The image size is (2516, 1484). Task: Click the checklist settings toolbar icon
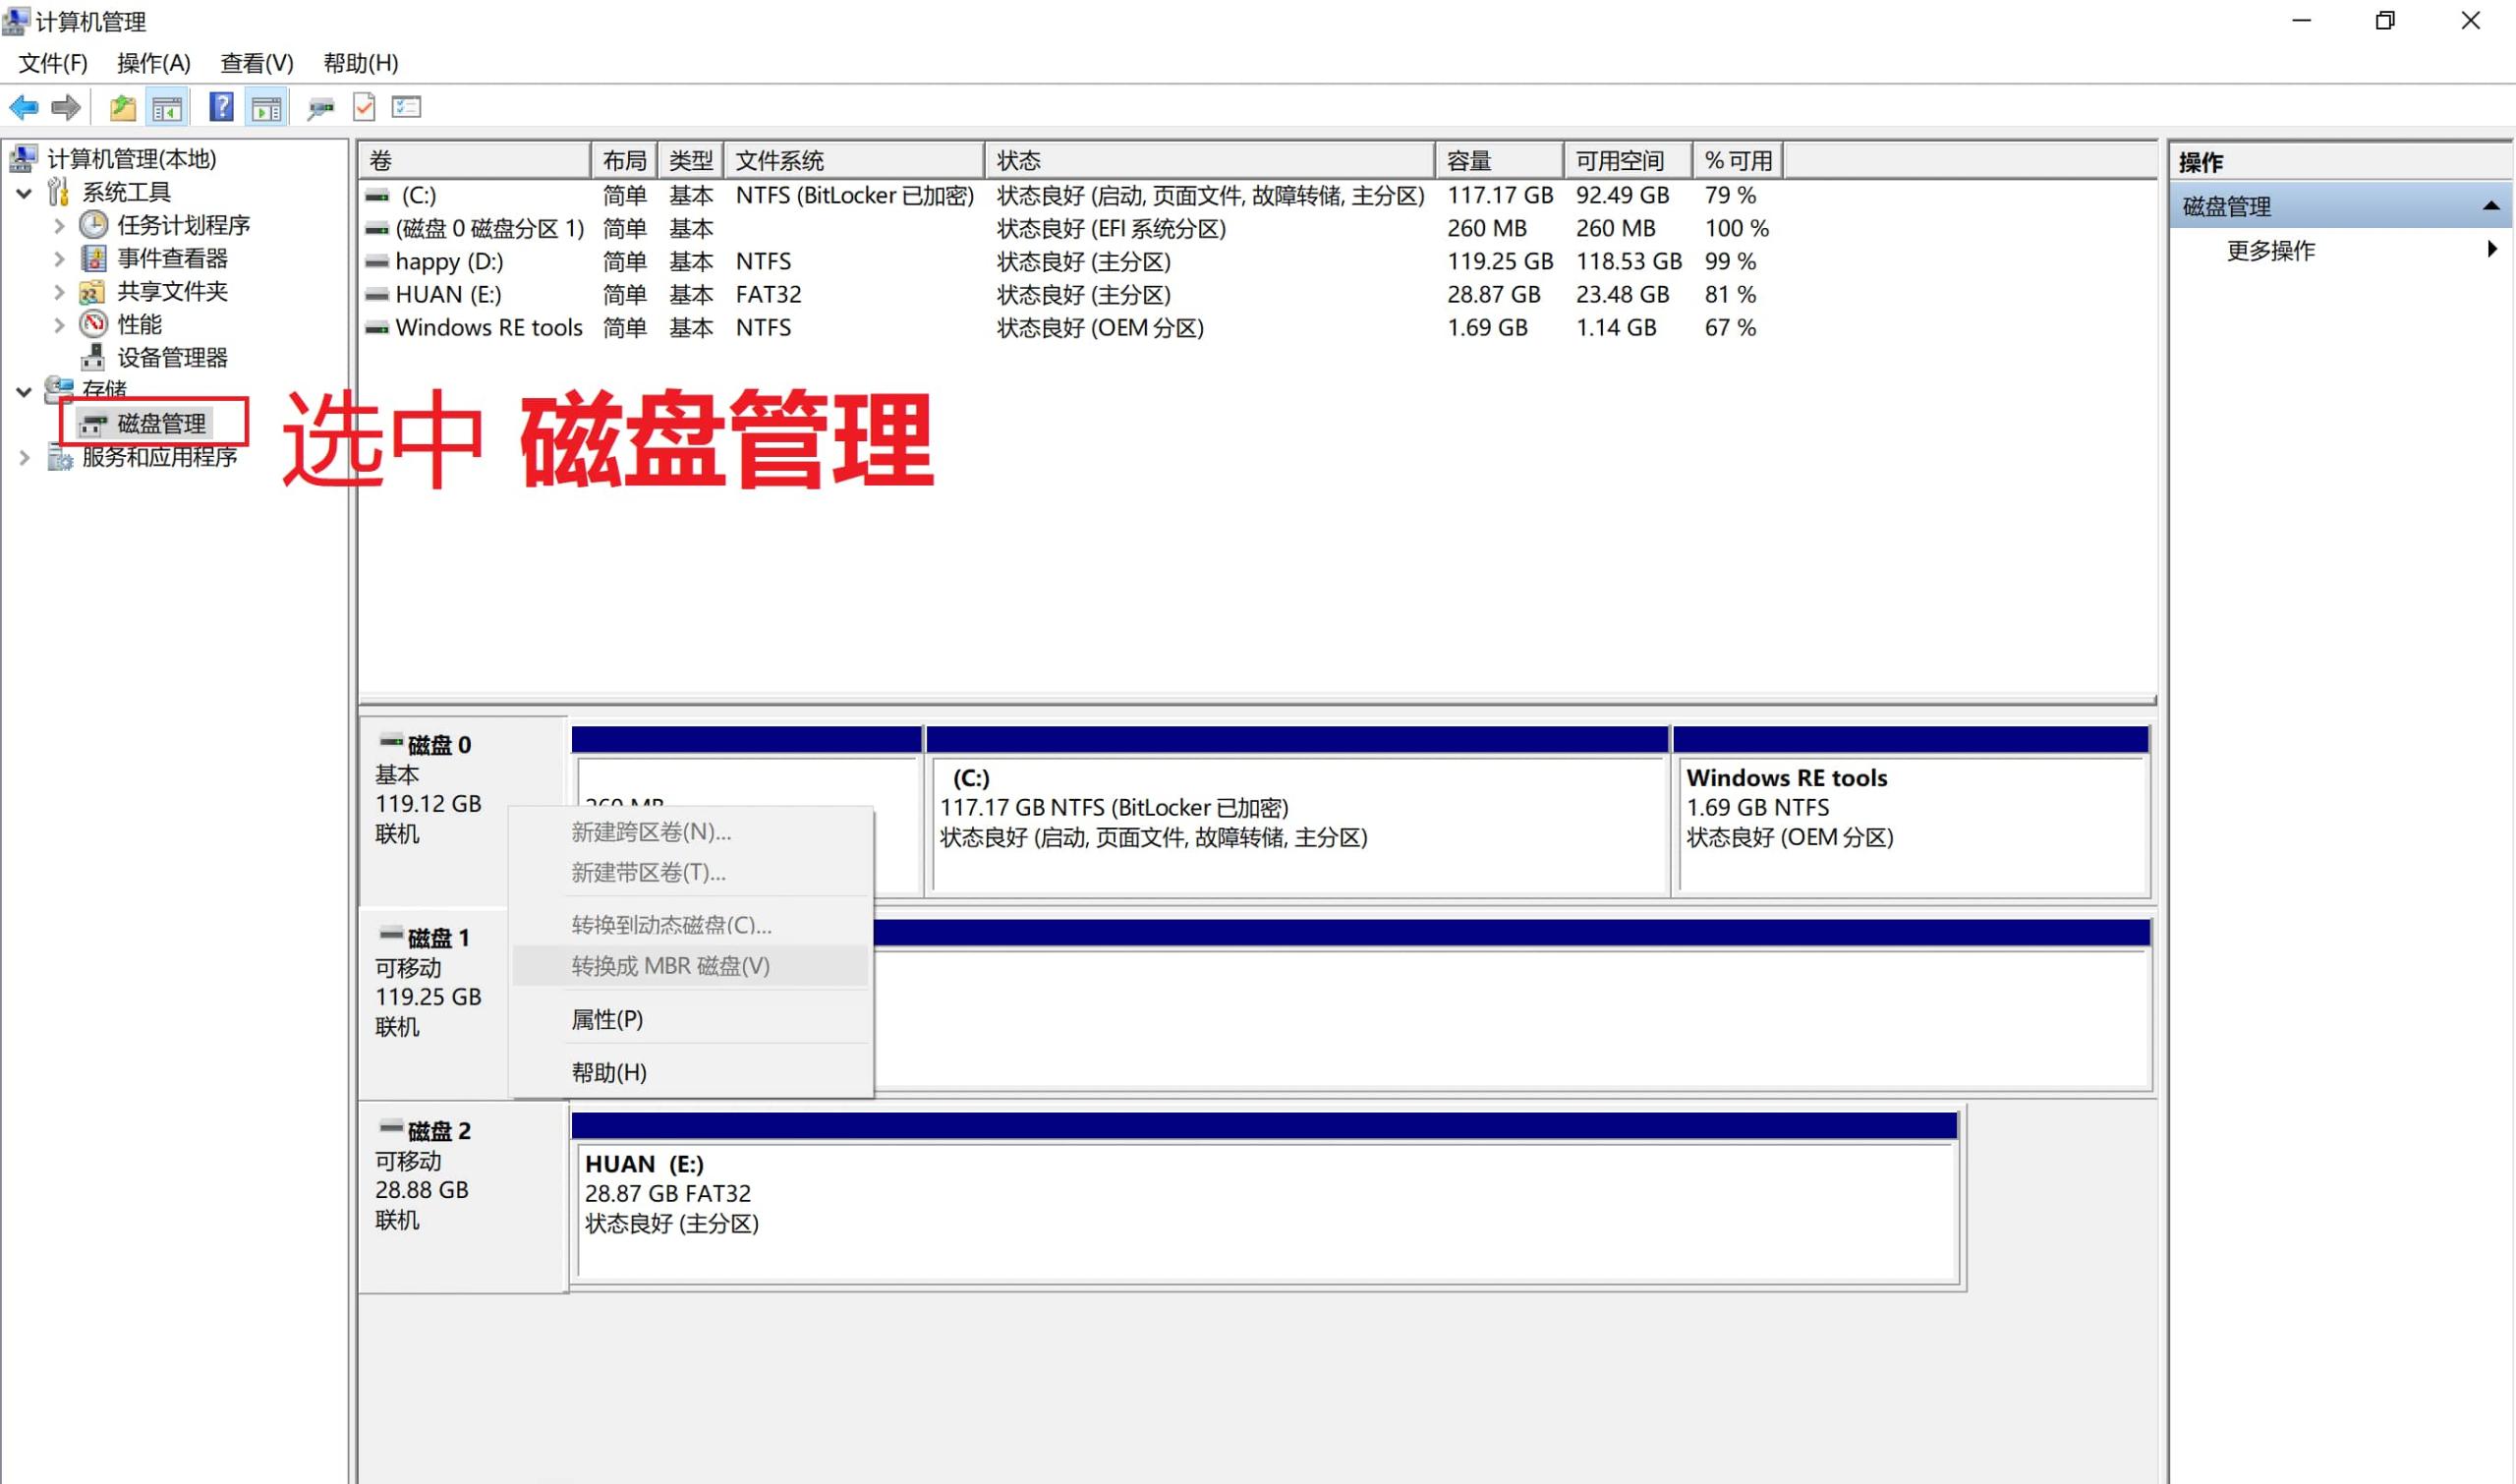point(406,107)
